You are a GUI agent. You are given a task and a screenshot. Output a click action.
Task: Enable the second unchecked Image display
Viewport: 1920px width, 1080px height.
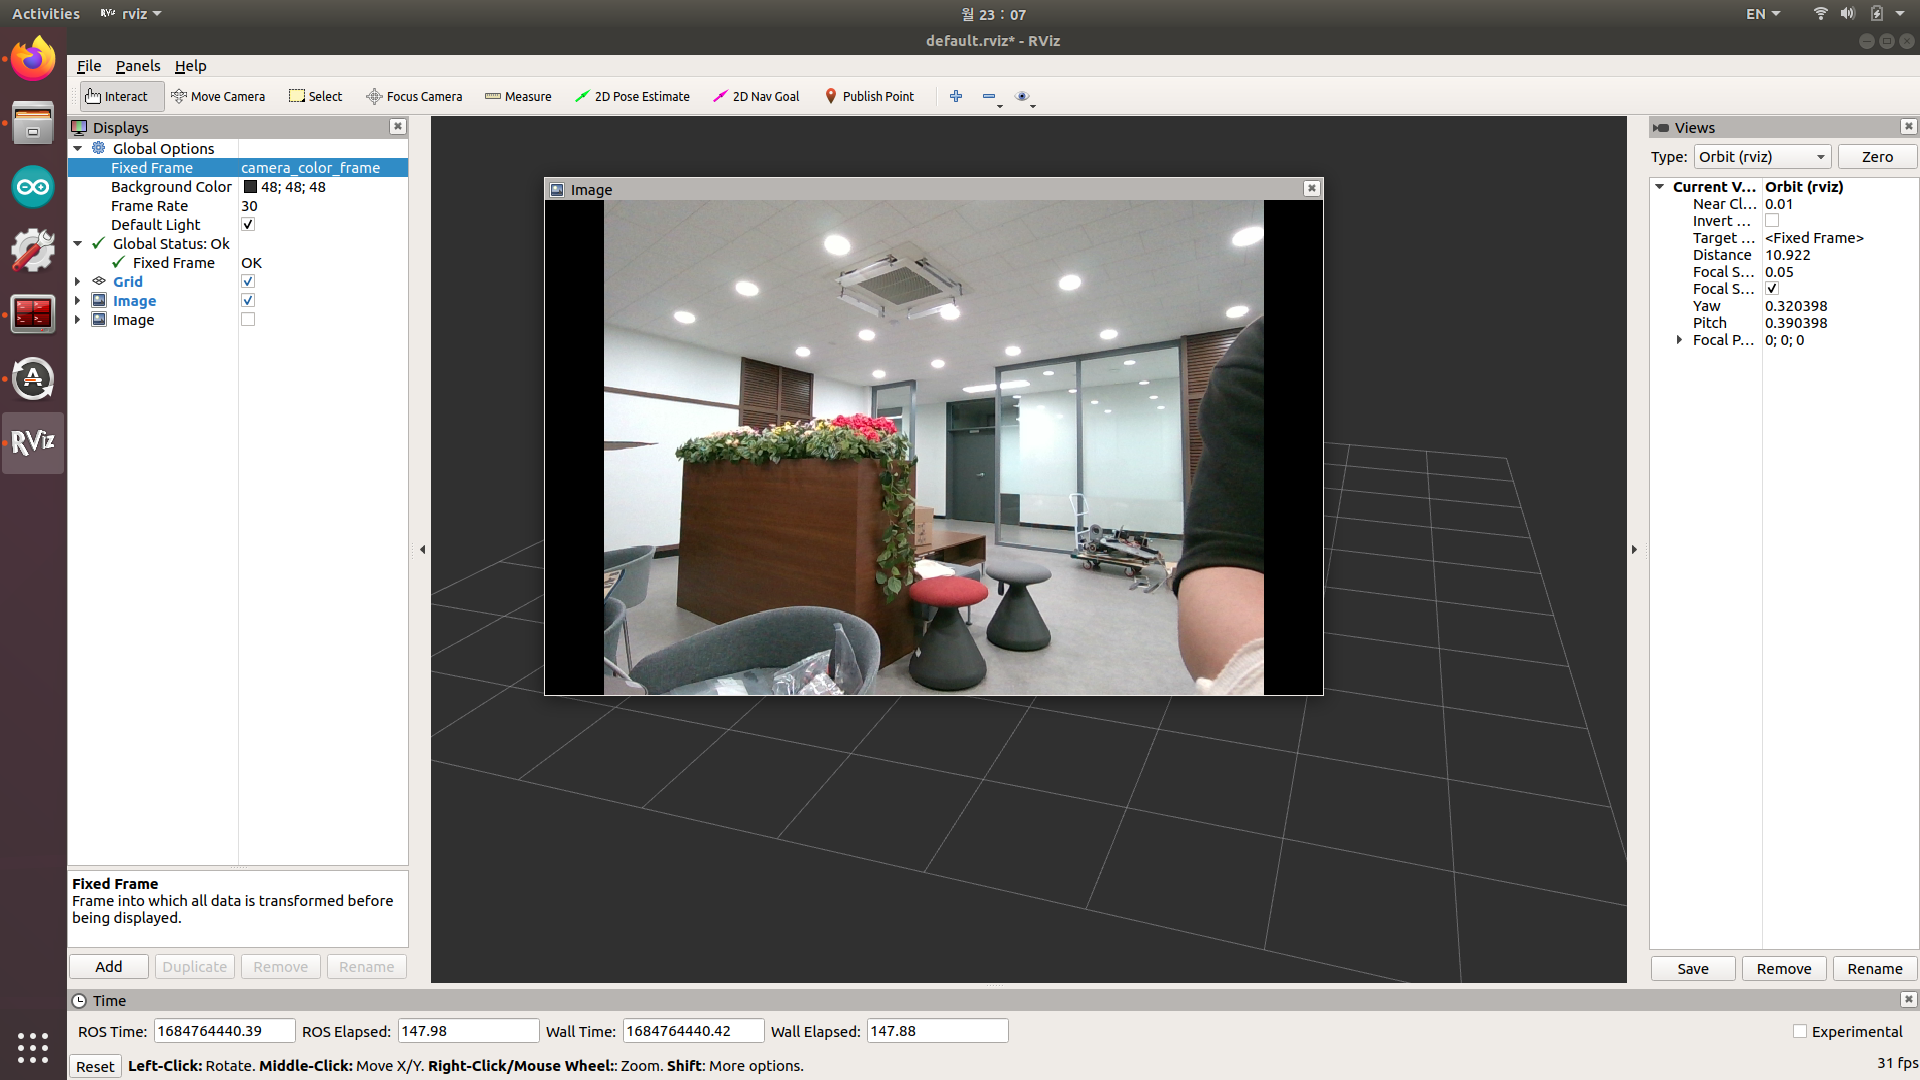tap(248, 320)
